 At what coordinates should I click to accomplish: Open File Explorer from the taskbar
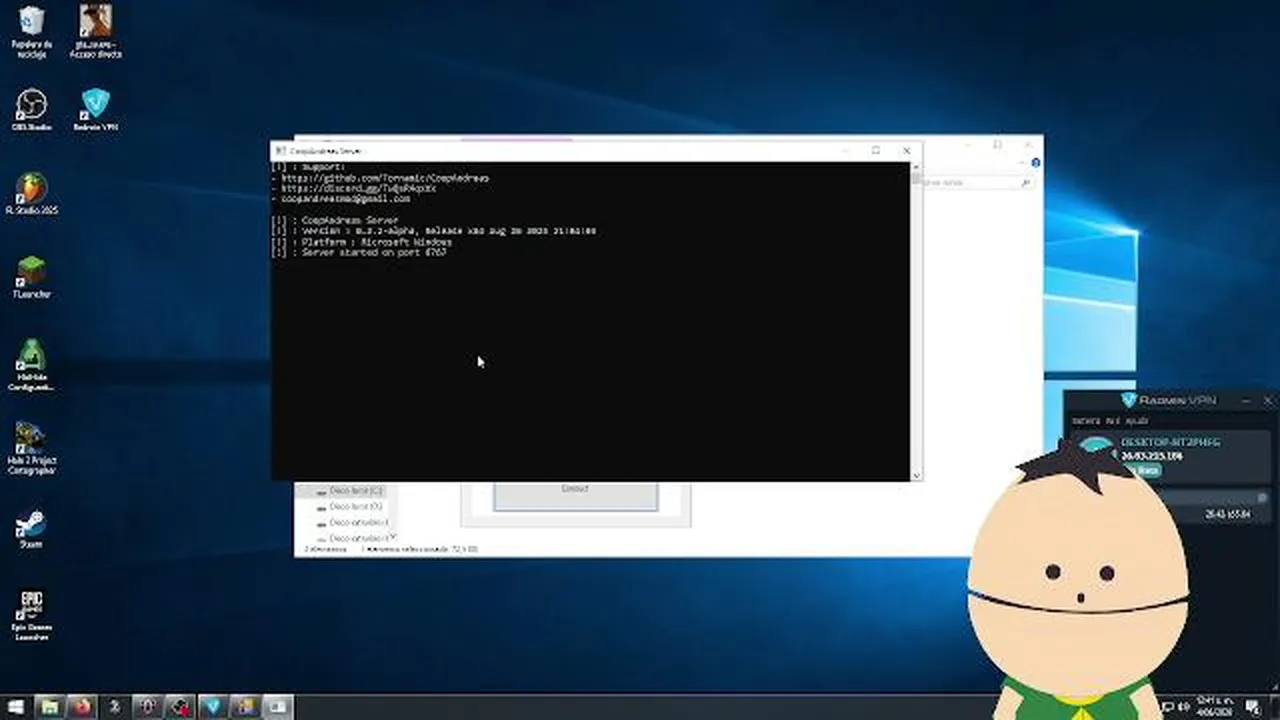pos(50,707)
